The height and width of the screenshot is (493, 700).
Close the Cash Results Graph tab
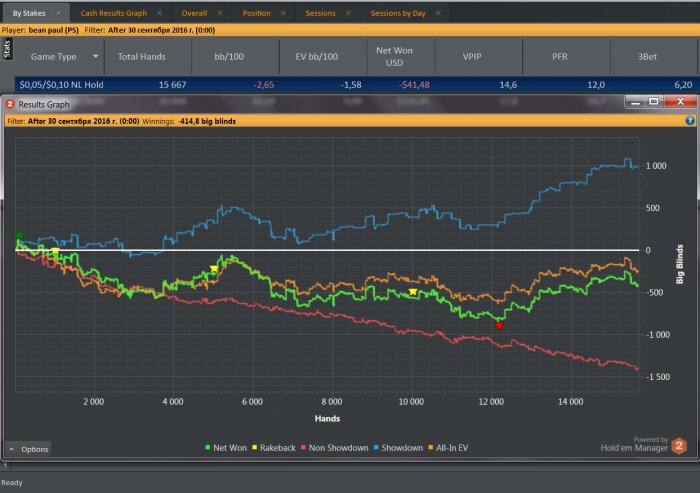point(159,13)
